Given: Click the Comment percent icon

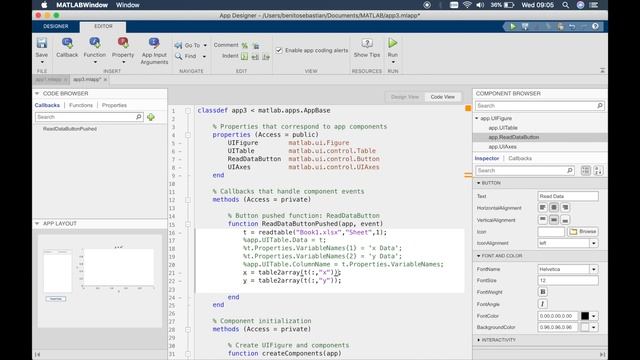Looking at the screenshot, I should (244, 45).
